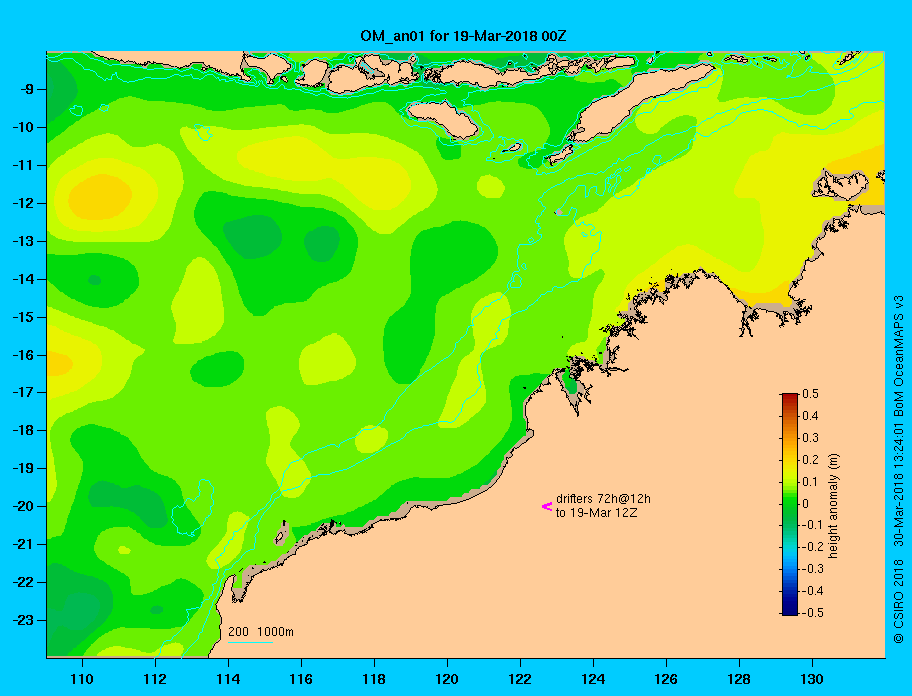
Task: Click the colorbar tick label "0.3"
Action: point(810,438)
